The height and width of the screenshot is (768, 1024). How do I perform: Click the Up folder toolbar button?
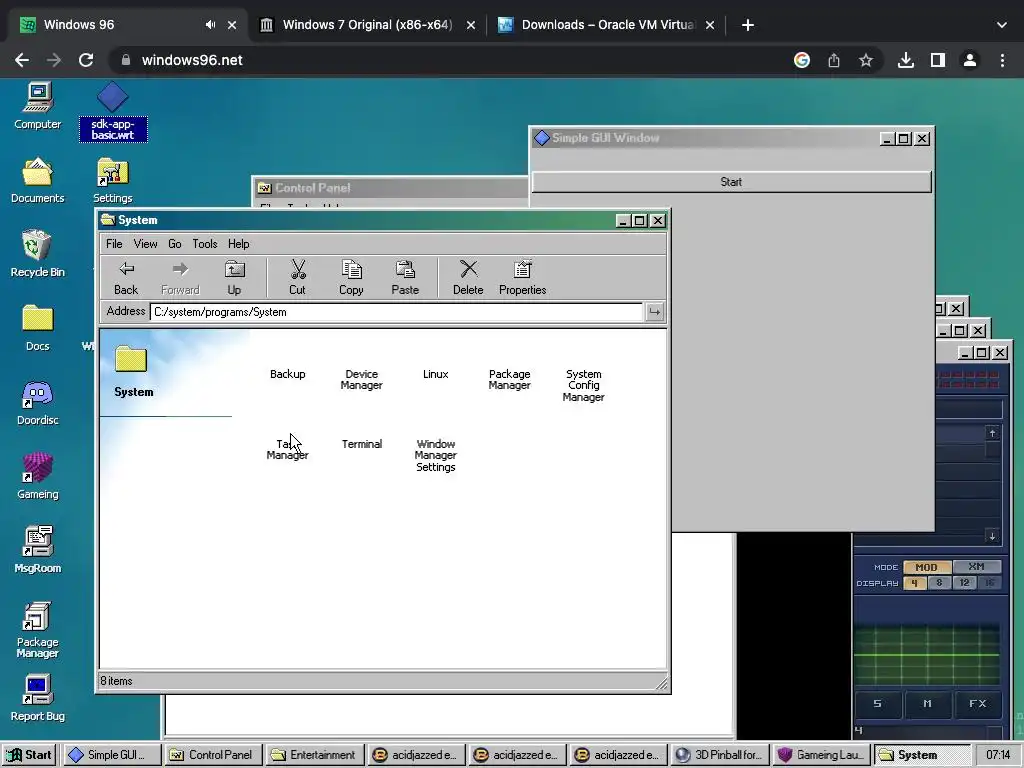click(234, 278)
